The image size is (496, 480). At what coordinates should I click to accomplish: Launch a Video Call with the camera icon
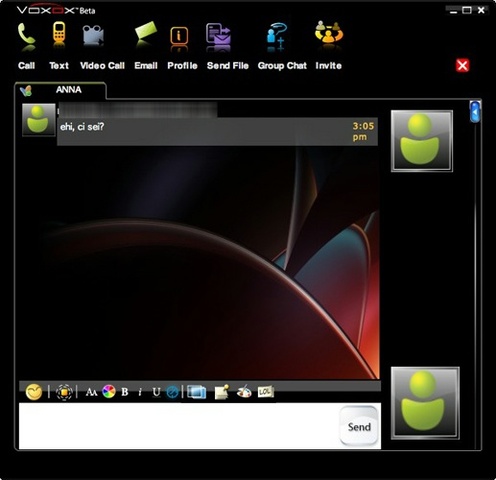click(93, 35)
